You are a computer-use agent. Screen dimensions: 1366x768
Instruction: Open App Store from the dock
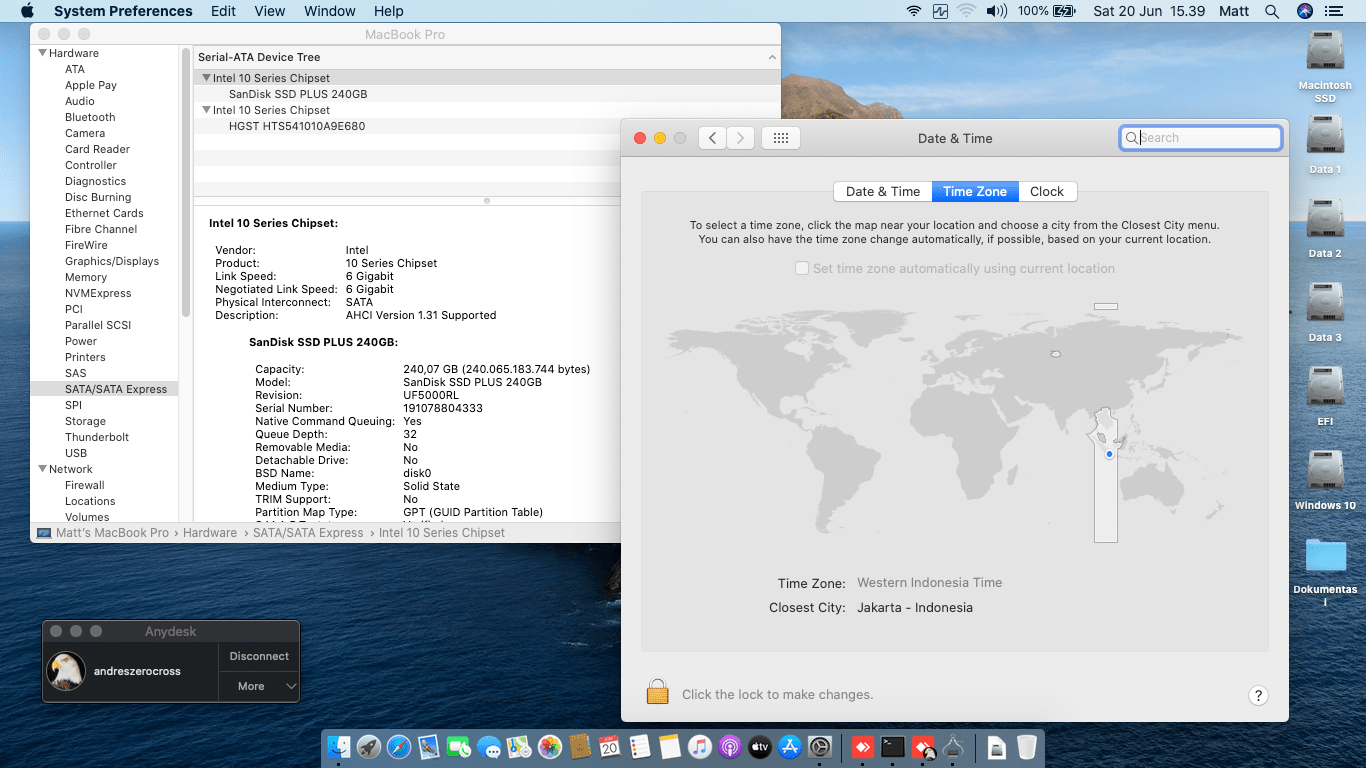click(790, 747)
